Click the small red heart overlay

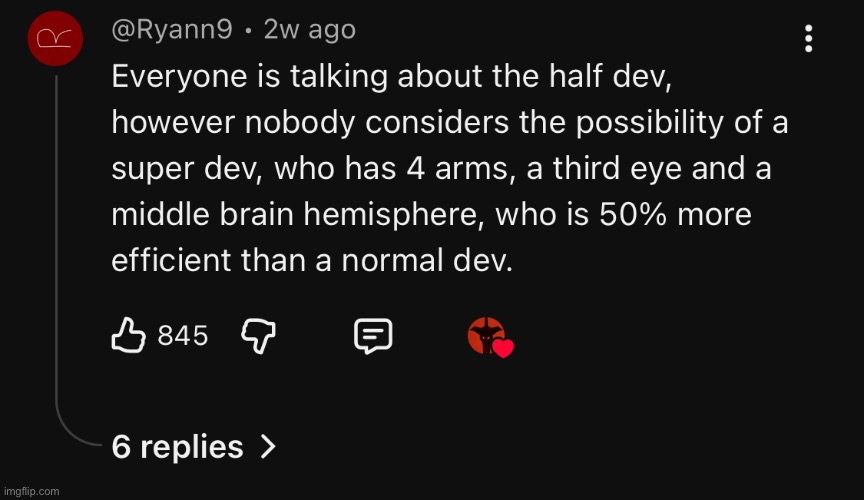[x=503, y=349]
